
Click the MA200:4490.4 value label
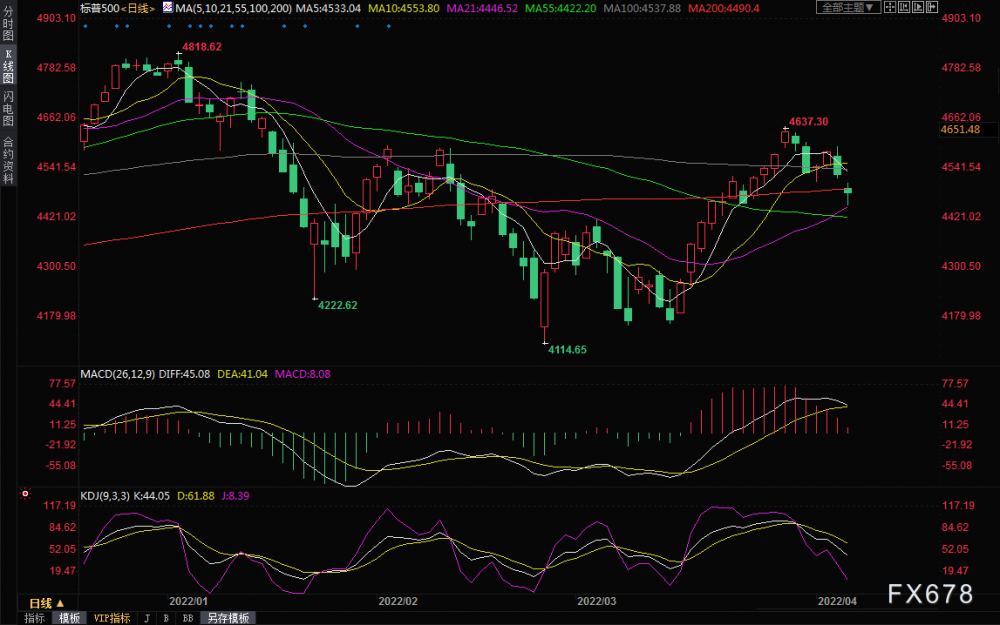coord(724,8)
